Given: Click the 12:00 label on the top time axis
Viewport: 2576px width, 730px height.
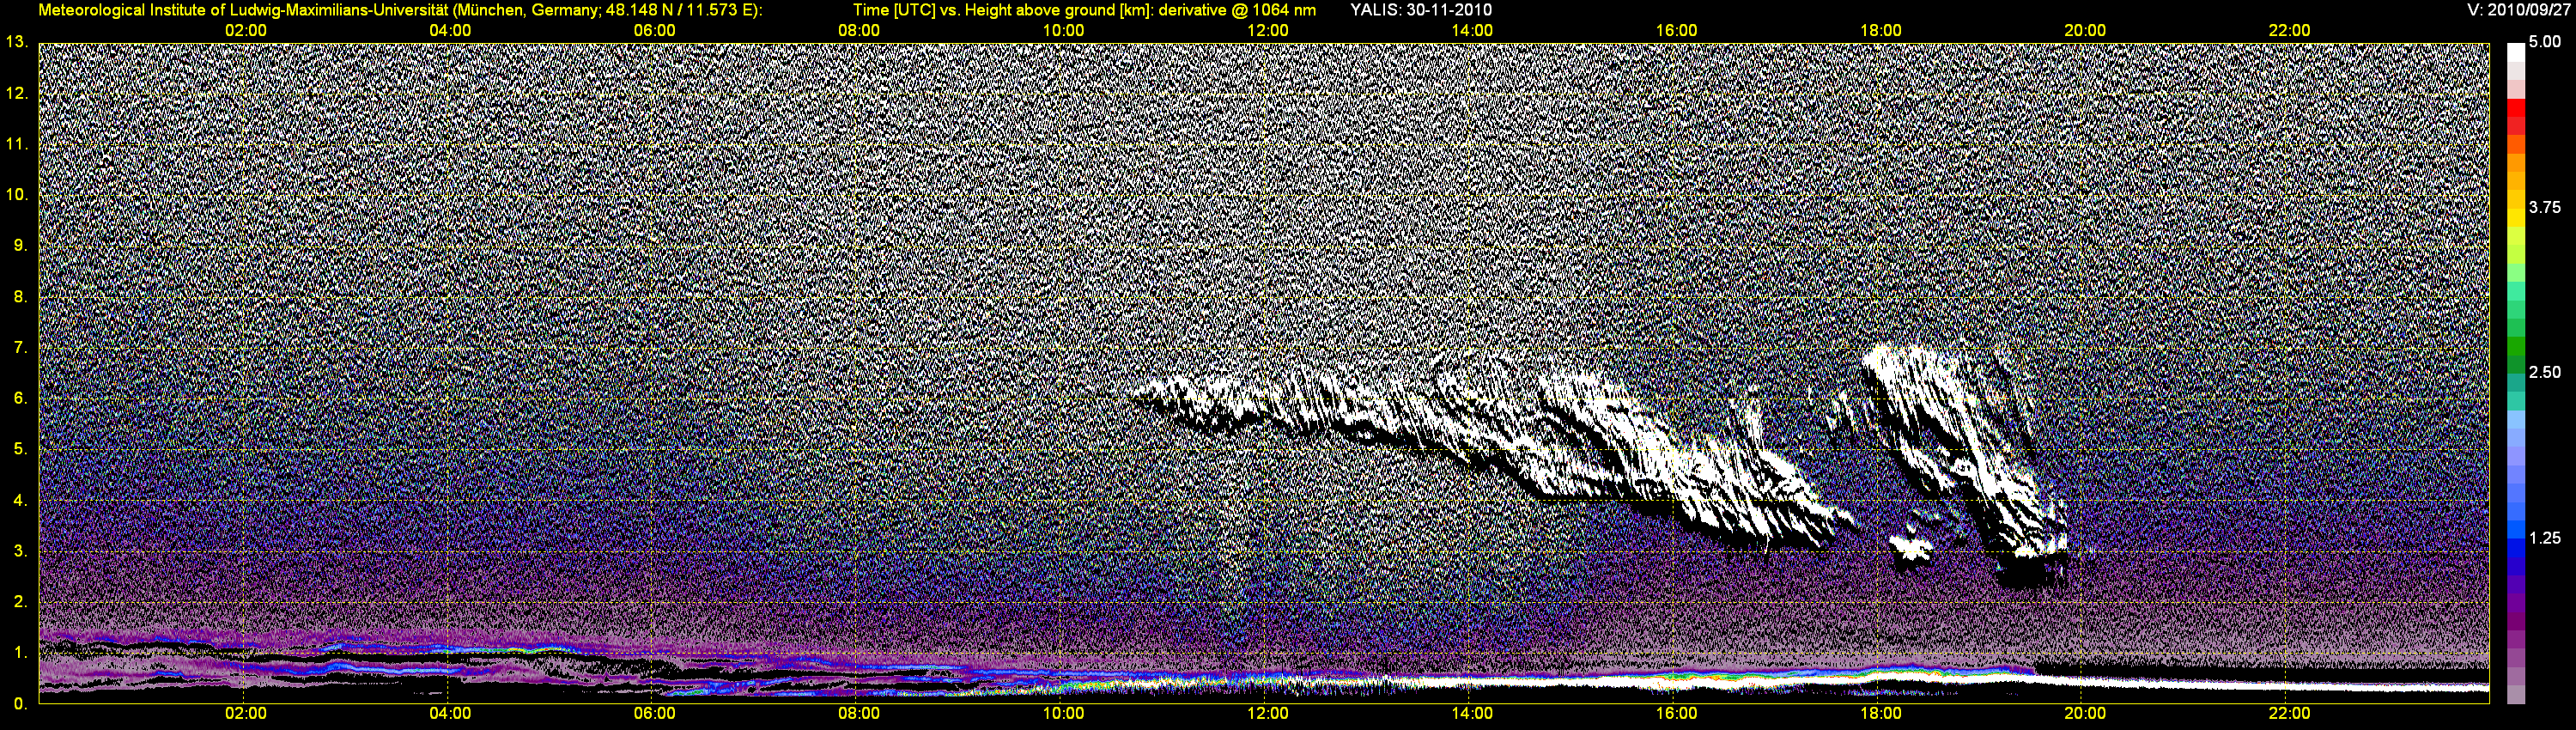Looking at the screenshot, I should coord(1267,30).
